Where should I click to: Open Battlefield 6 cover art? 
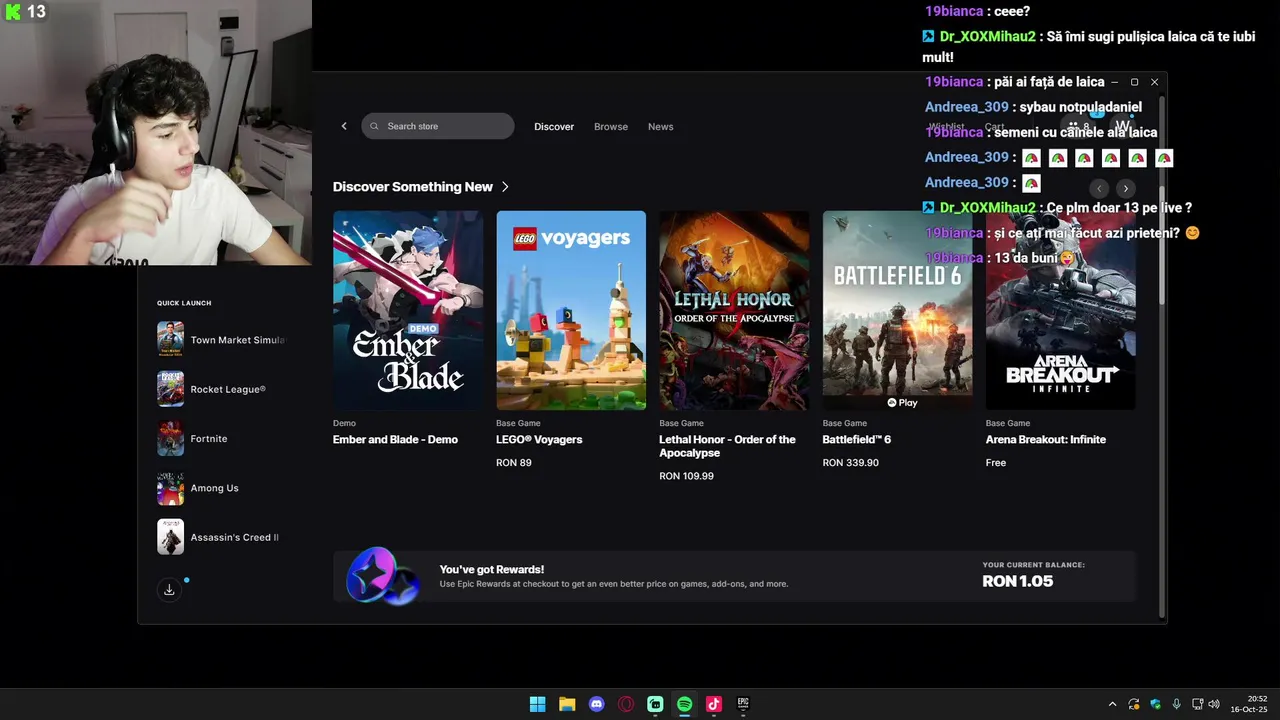point(897,310)
